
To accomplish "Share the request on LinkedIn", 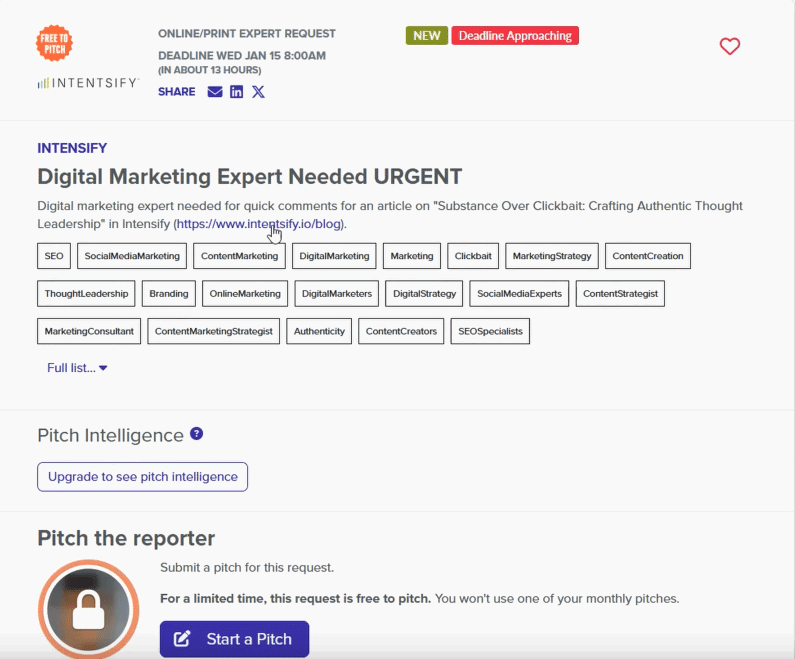I will pyautogui.click(x=236, y=92).
